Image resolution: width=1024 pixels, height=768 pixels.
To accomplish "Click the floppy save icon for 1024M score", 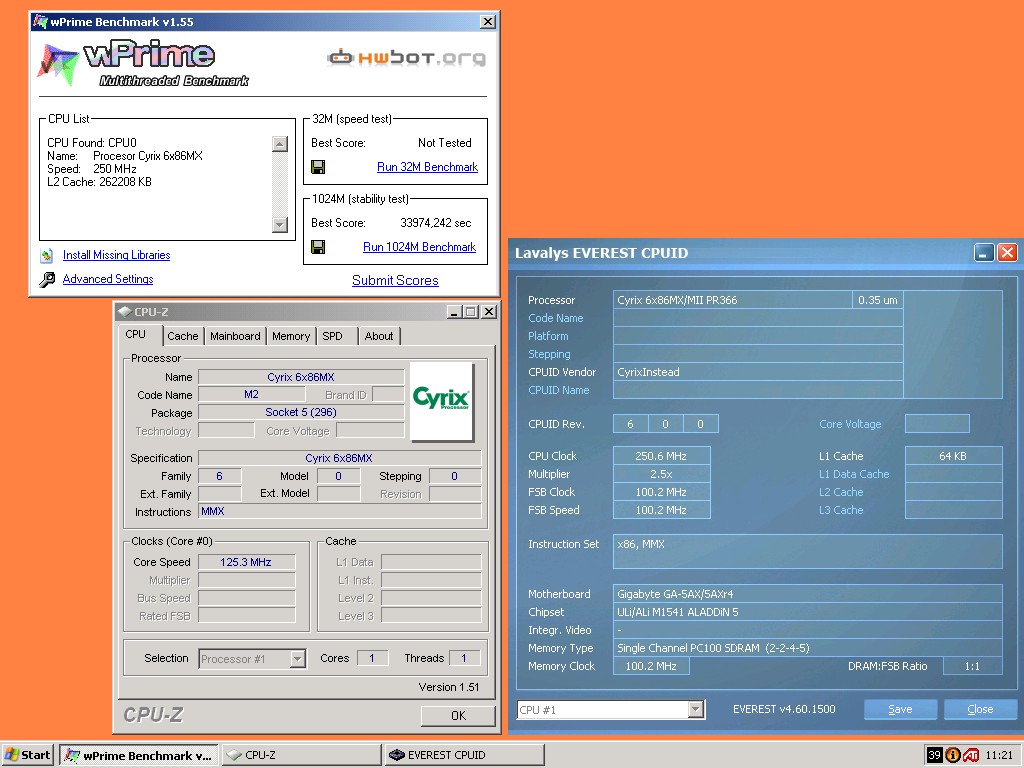I will coord(318,247).
